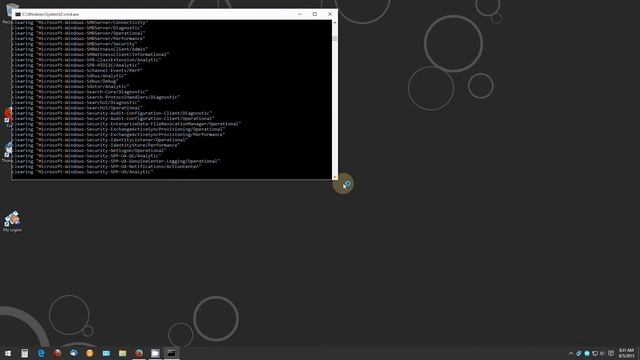
Task: Open Microsoft Edge from the taskbar
Action: (x=41, y=353)
